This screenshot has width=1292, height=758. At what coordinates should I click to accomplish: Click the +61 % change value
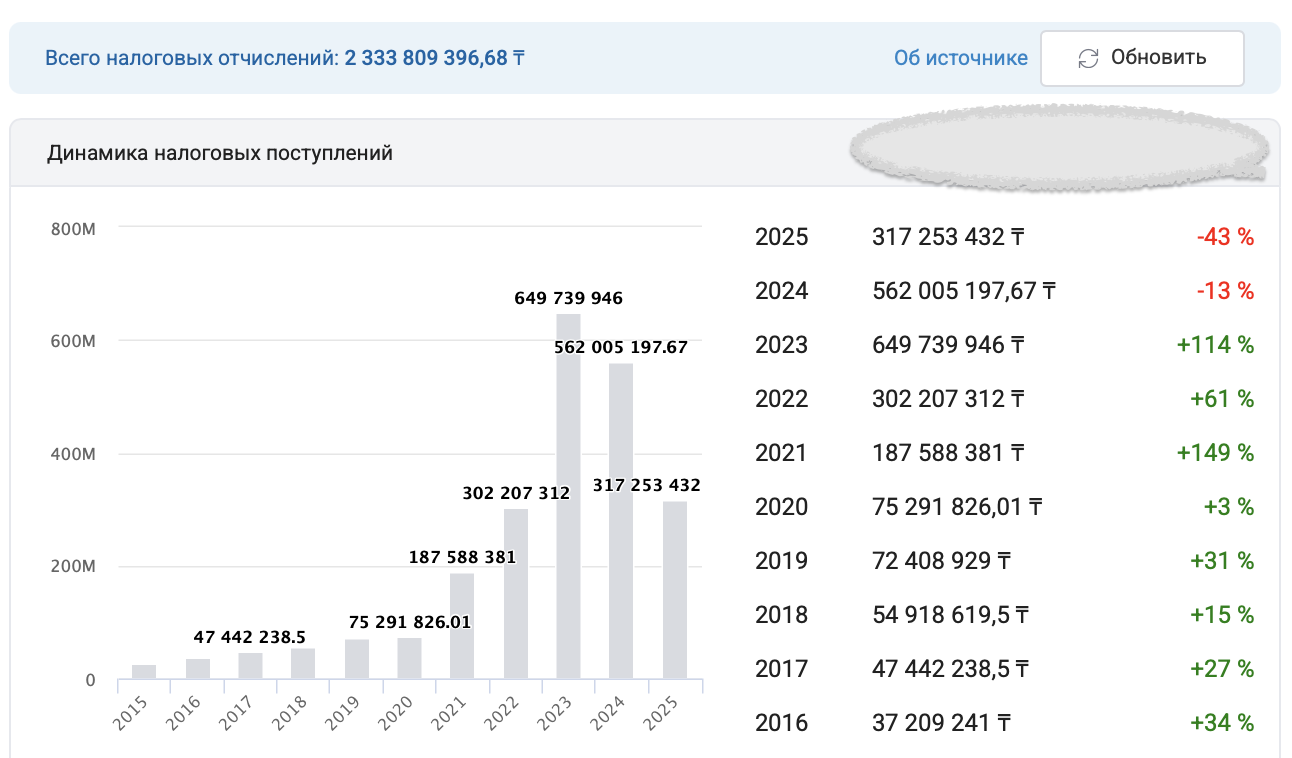pyautogui.click(x=1222, y=399)
